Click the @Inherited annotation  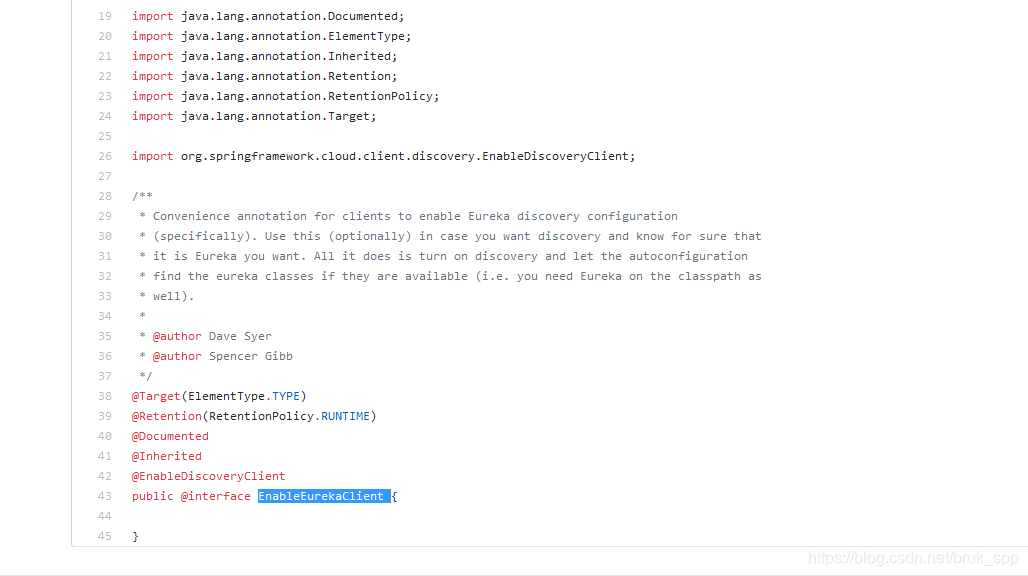point(167,456)
